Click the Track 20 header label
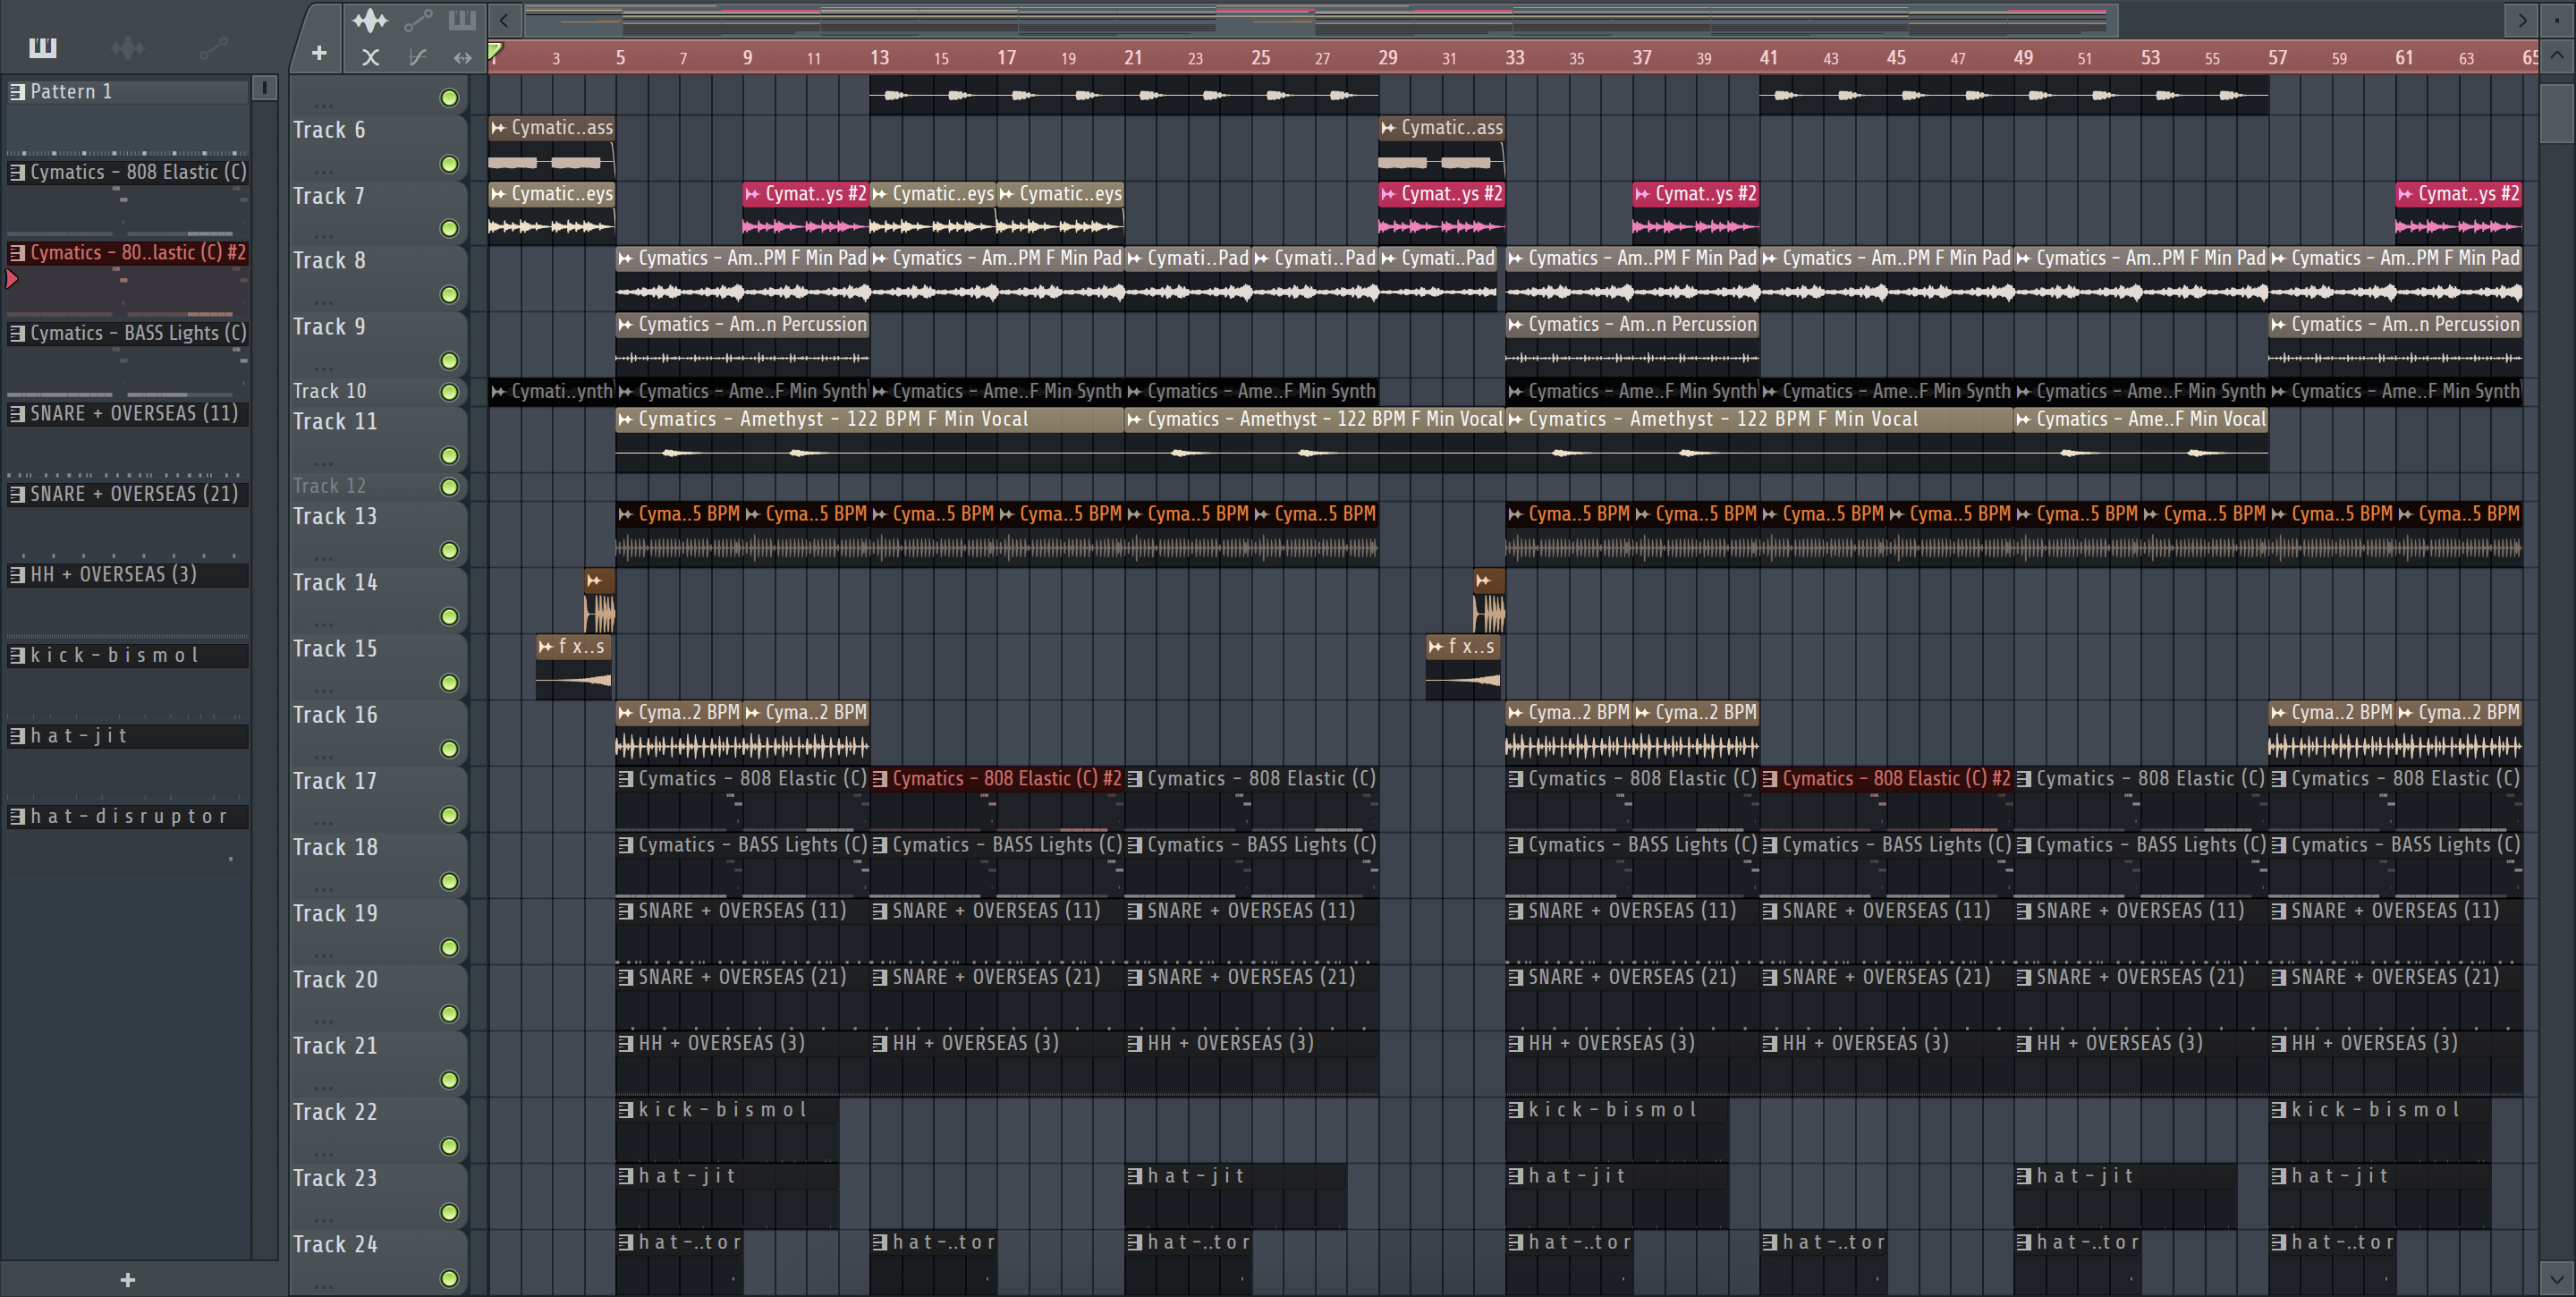2576x1297 pixels. [x=335, y=980]
